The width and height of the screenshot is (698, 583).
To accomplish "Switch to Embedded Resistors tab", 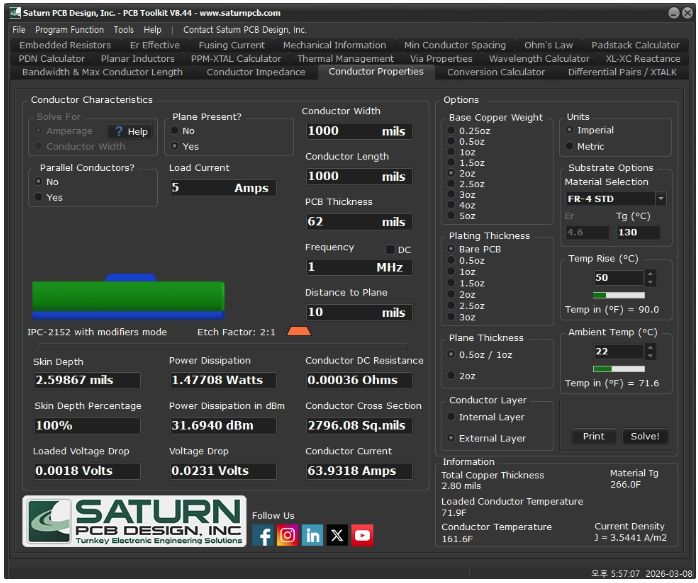I will (65, 45).
